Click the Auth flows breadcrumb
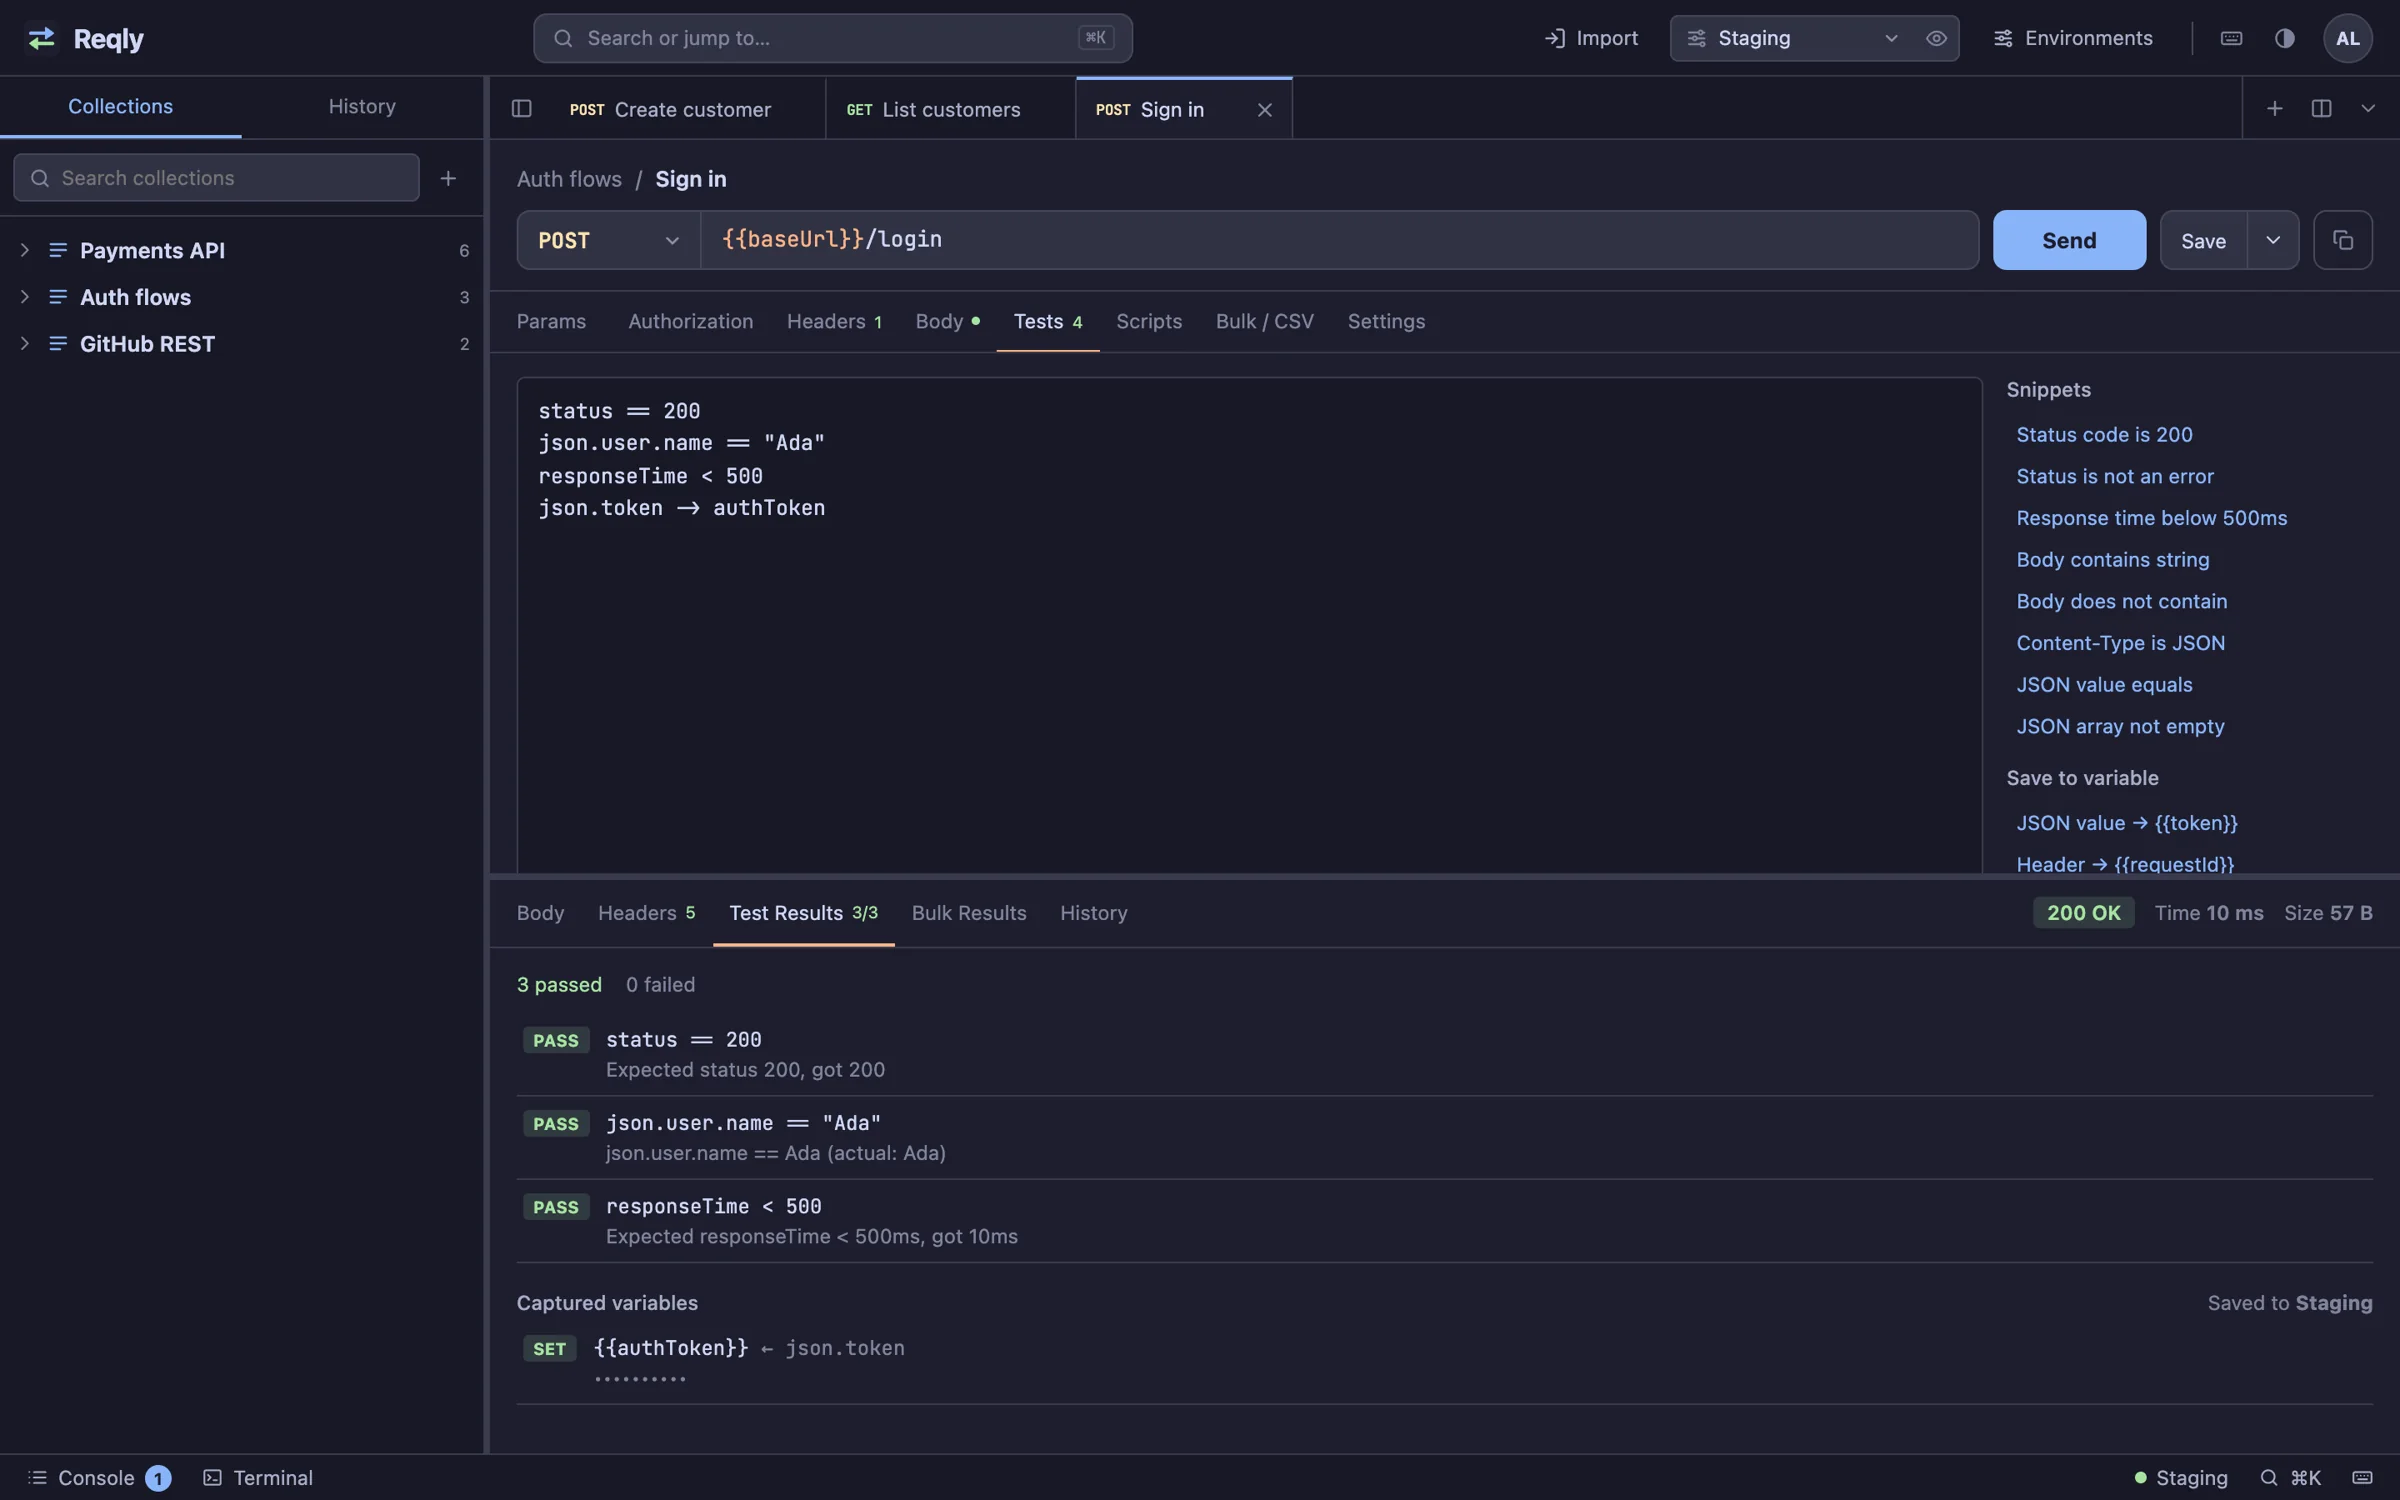 (x=569, y=179)
